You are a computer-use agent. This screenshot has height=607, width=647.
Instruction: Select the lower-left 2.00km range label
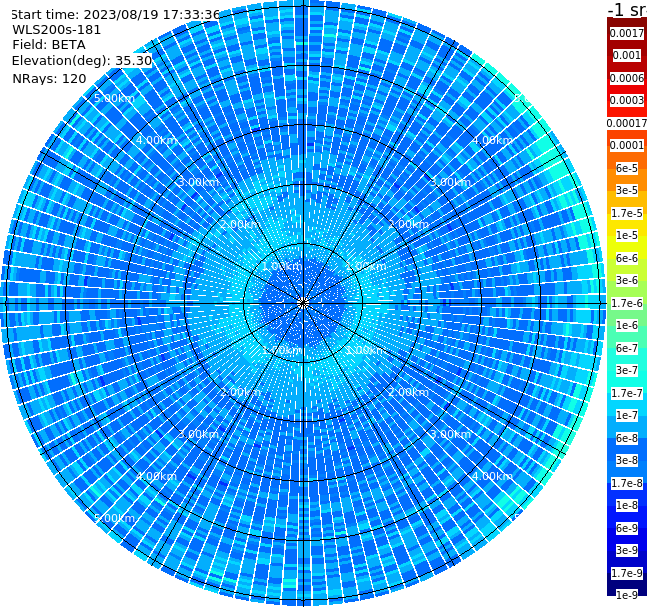pos(241,392)
